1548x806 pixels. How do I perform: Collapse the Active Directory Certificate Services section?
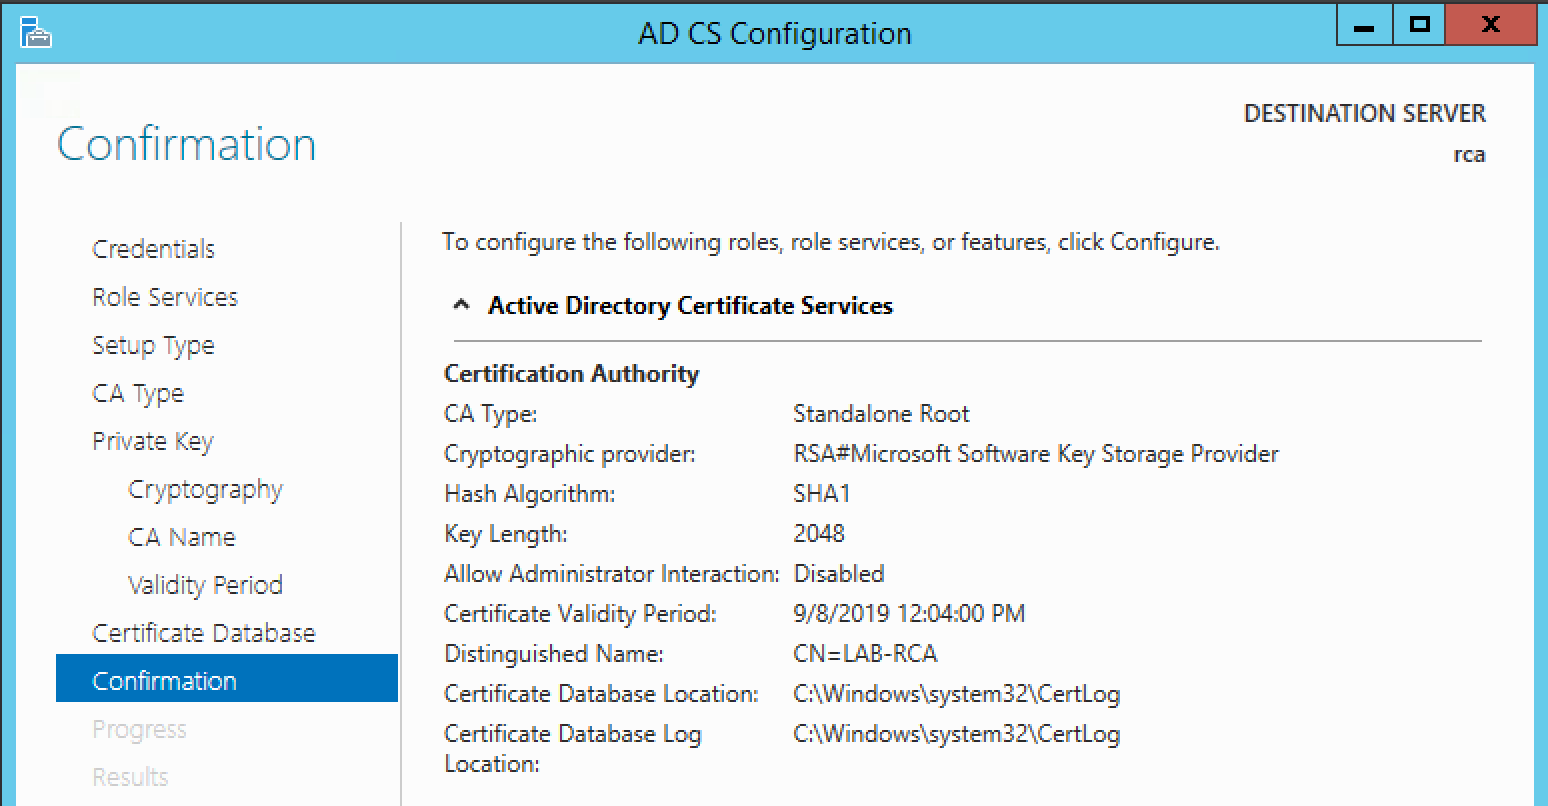coord(461,306)
